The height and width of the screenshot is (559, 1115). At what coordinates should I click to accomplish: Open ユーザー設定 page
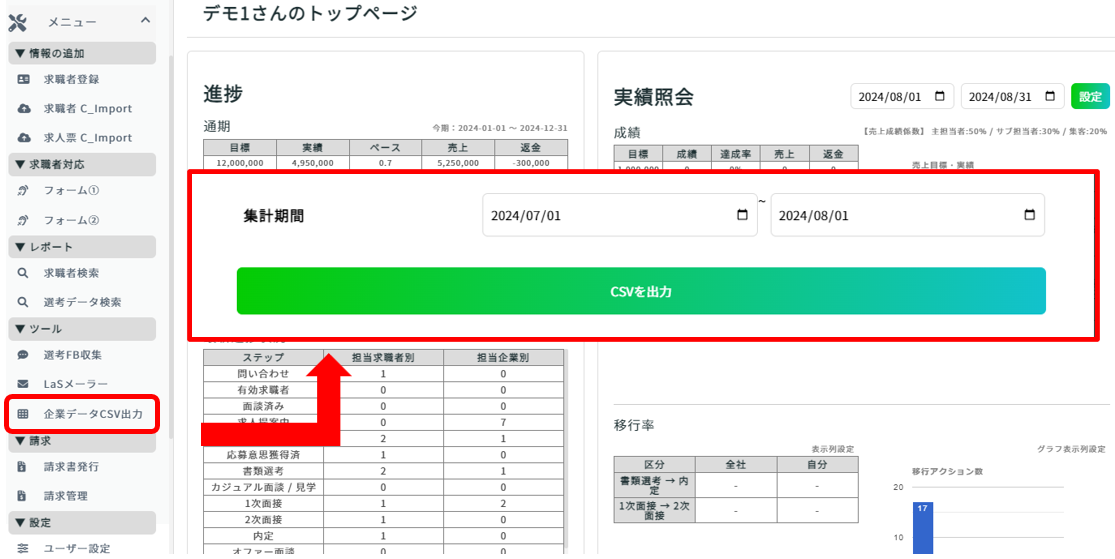click(76, 548)
